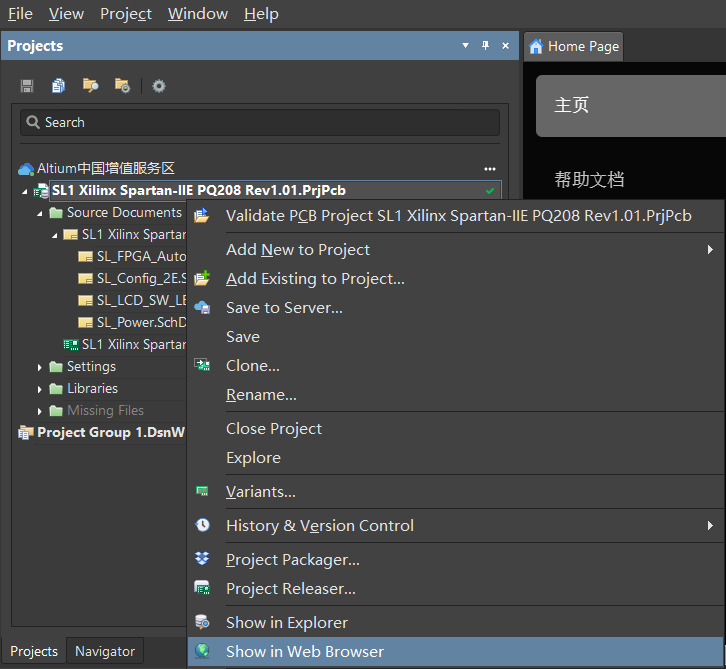
Task: Open History & Version Control submenu arrow
Action: (710, 525)
